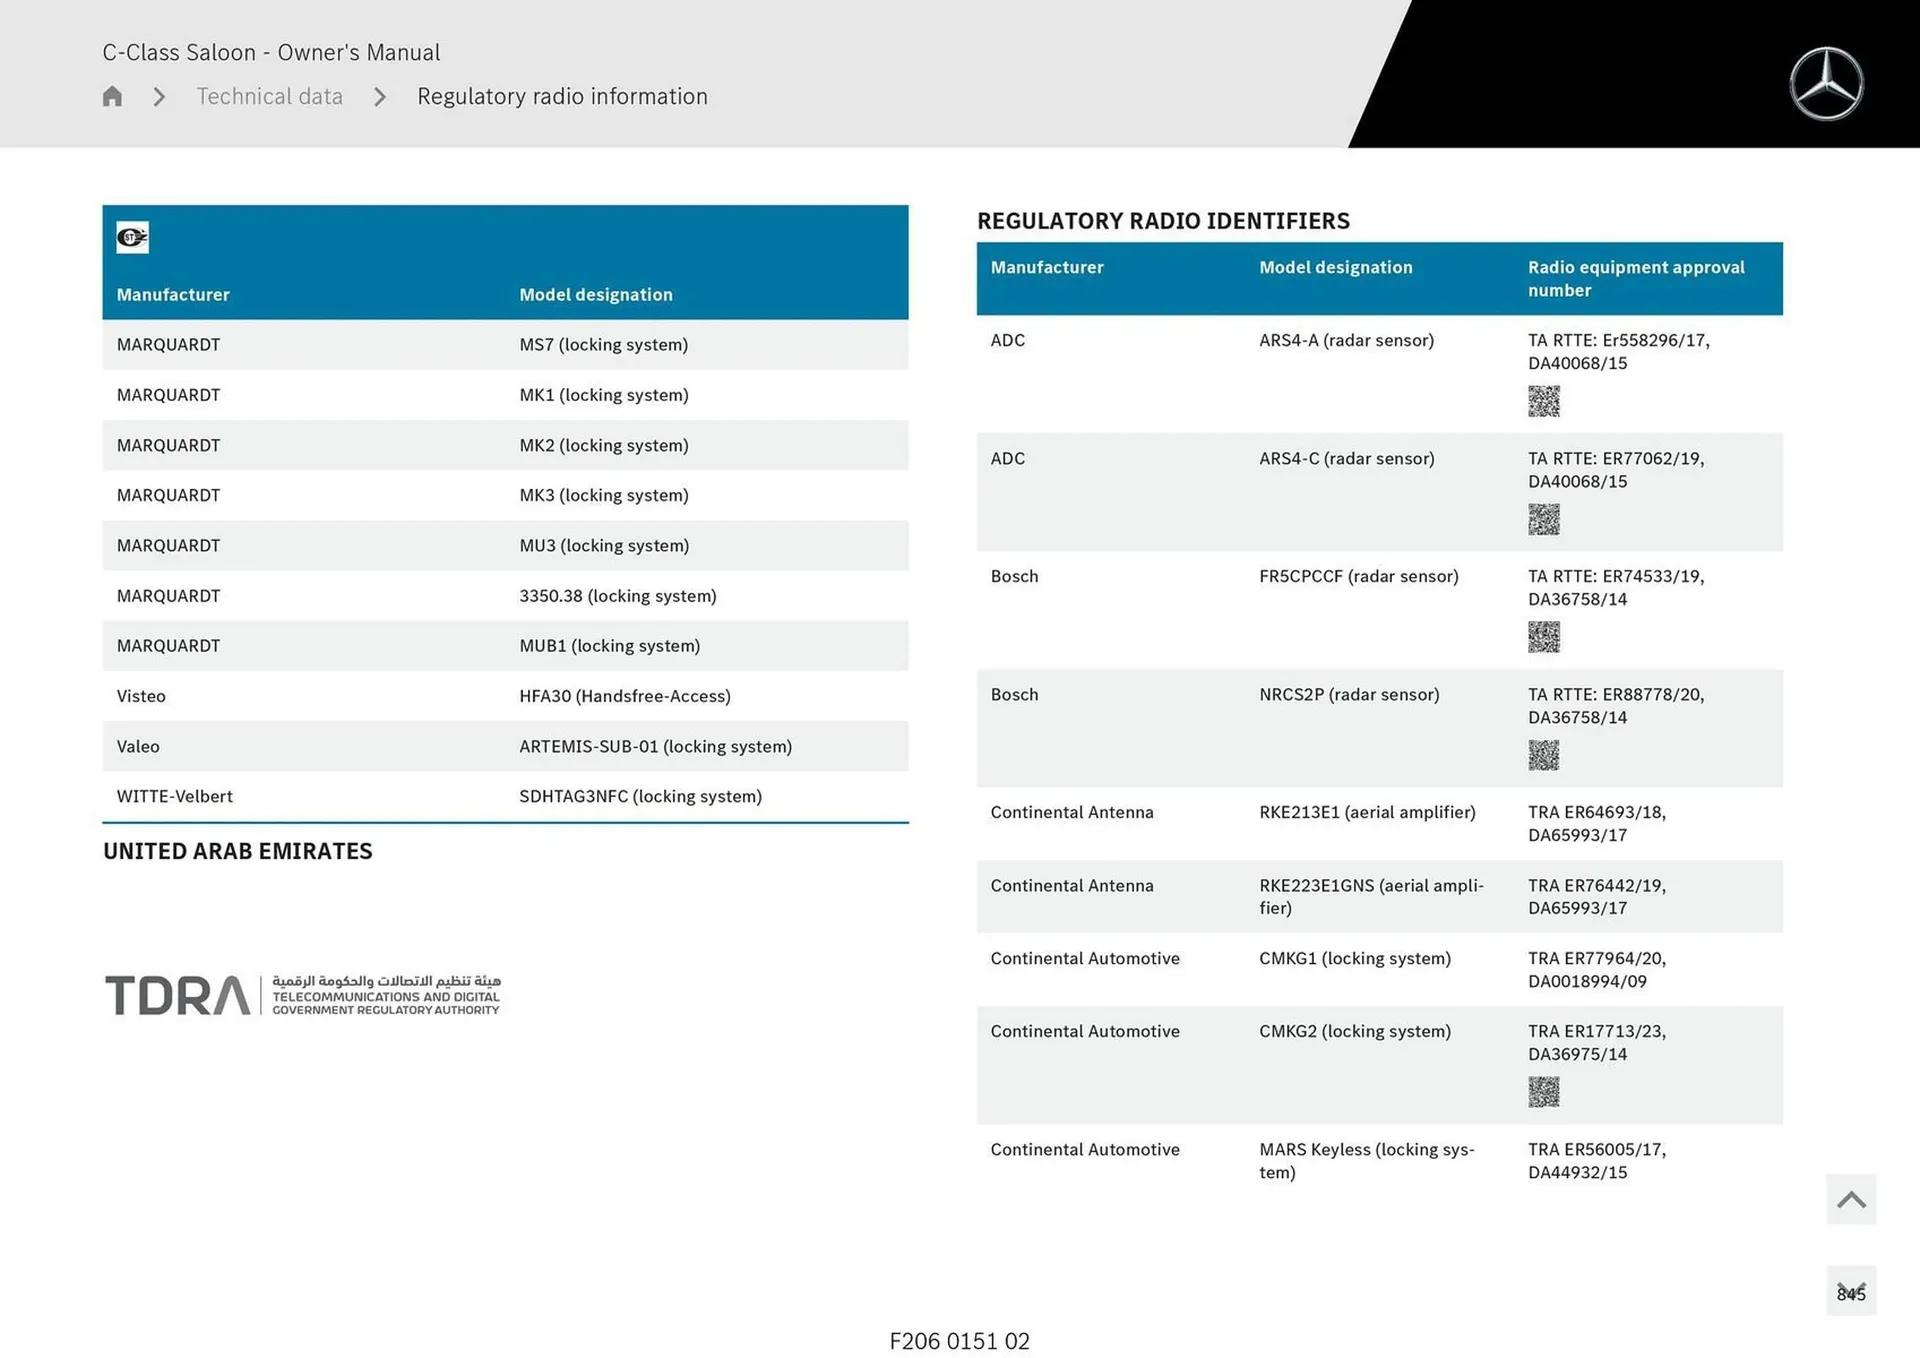Click the page number 845
1920x1358 pixels.
point(1851,1292)
